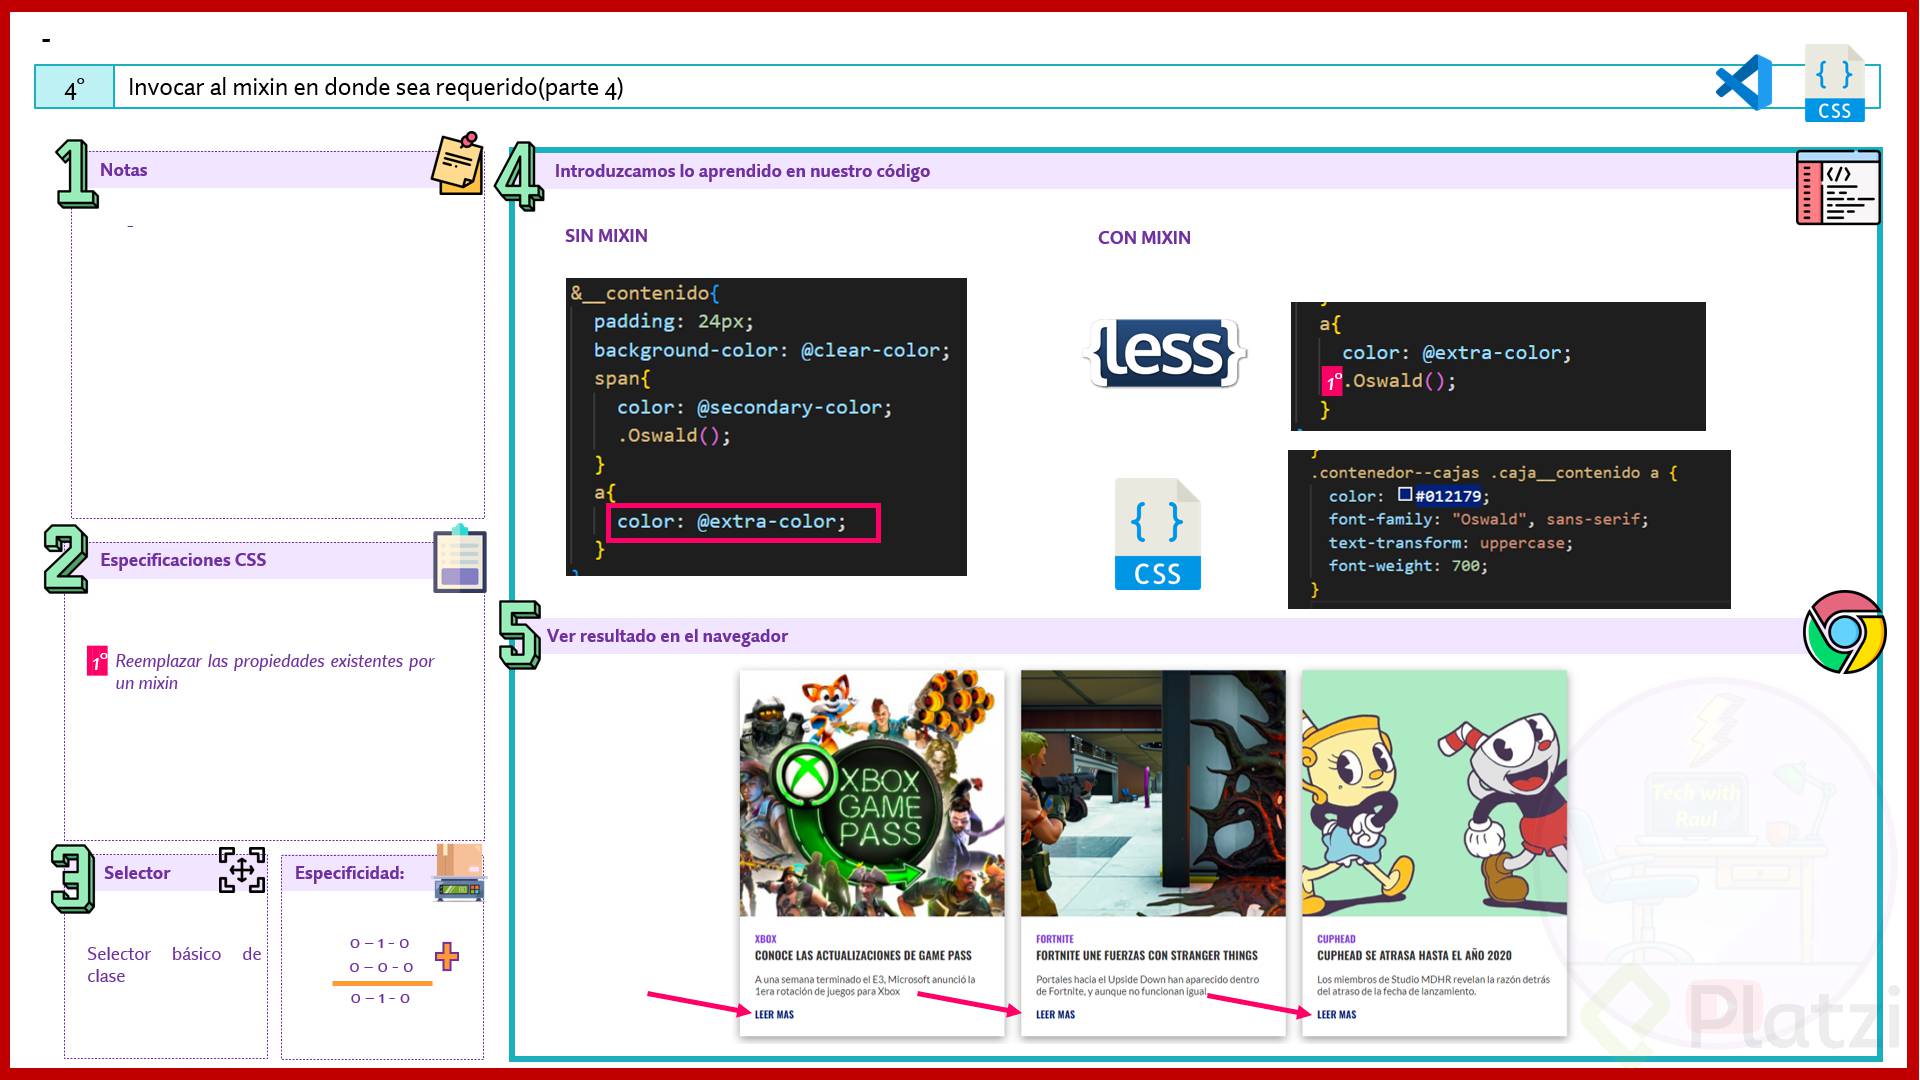Click the CSS file icon in header

pyautogui.click(x=1834, y=84)
